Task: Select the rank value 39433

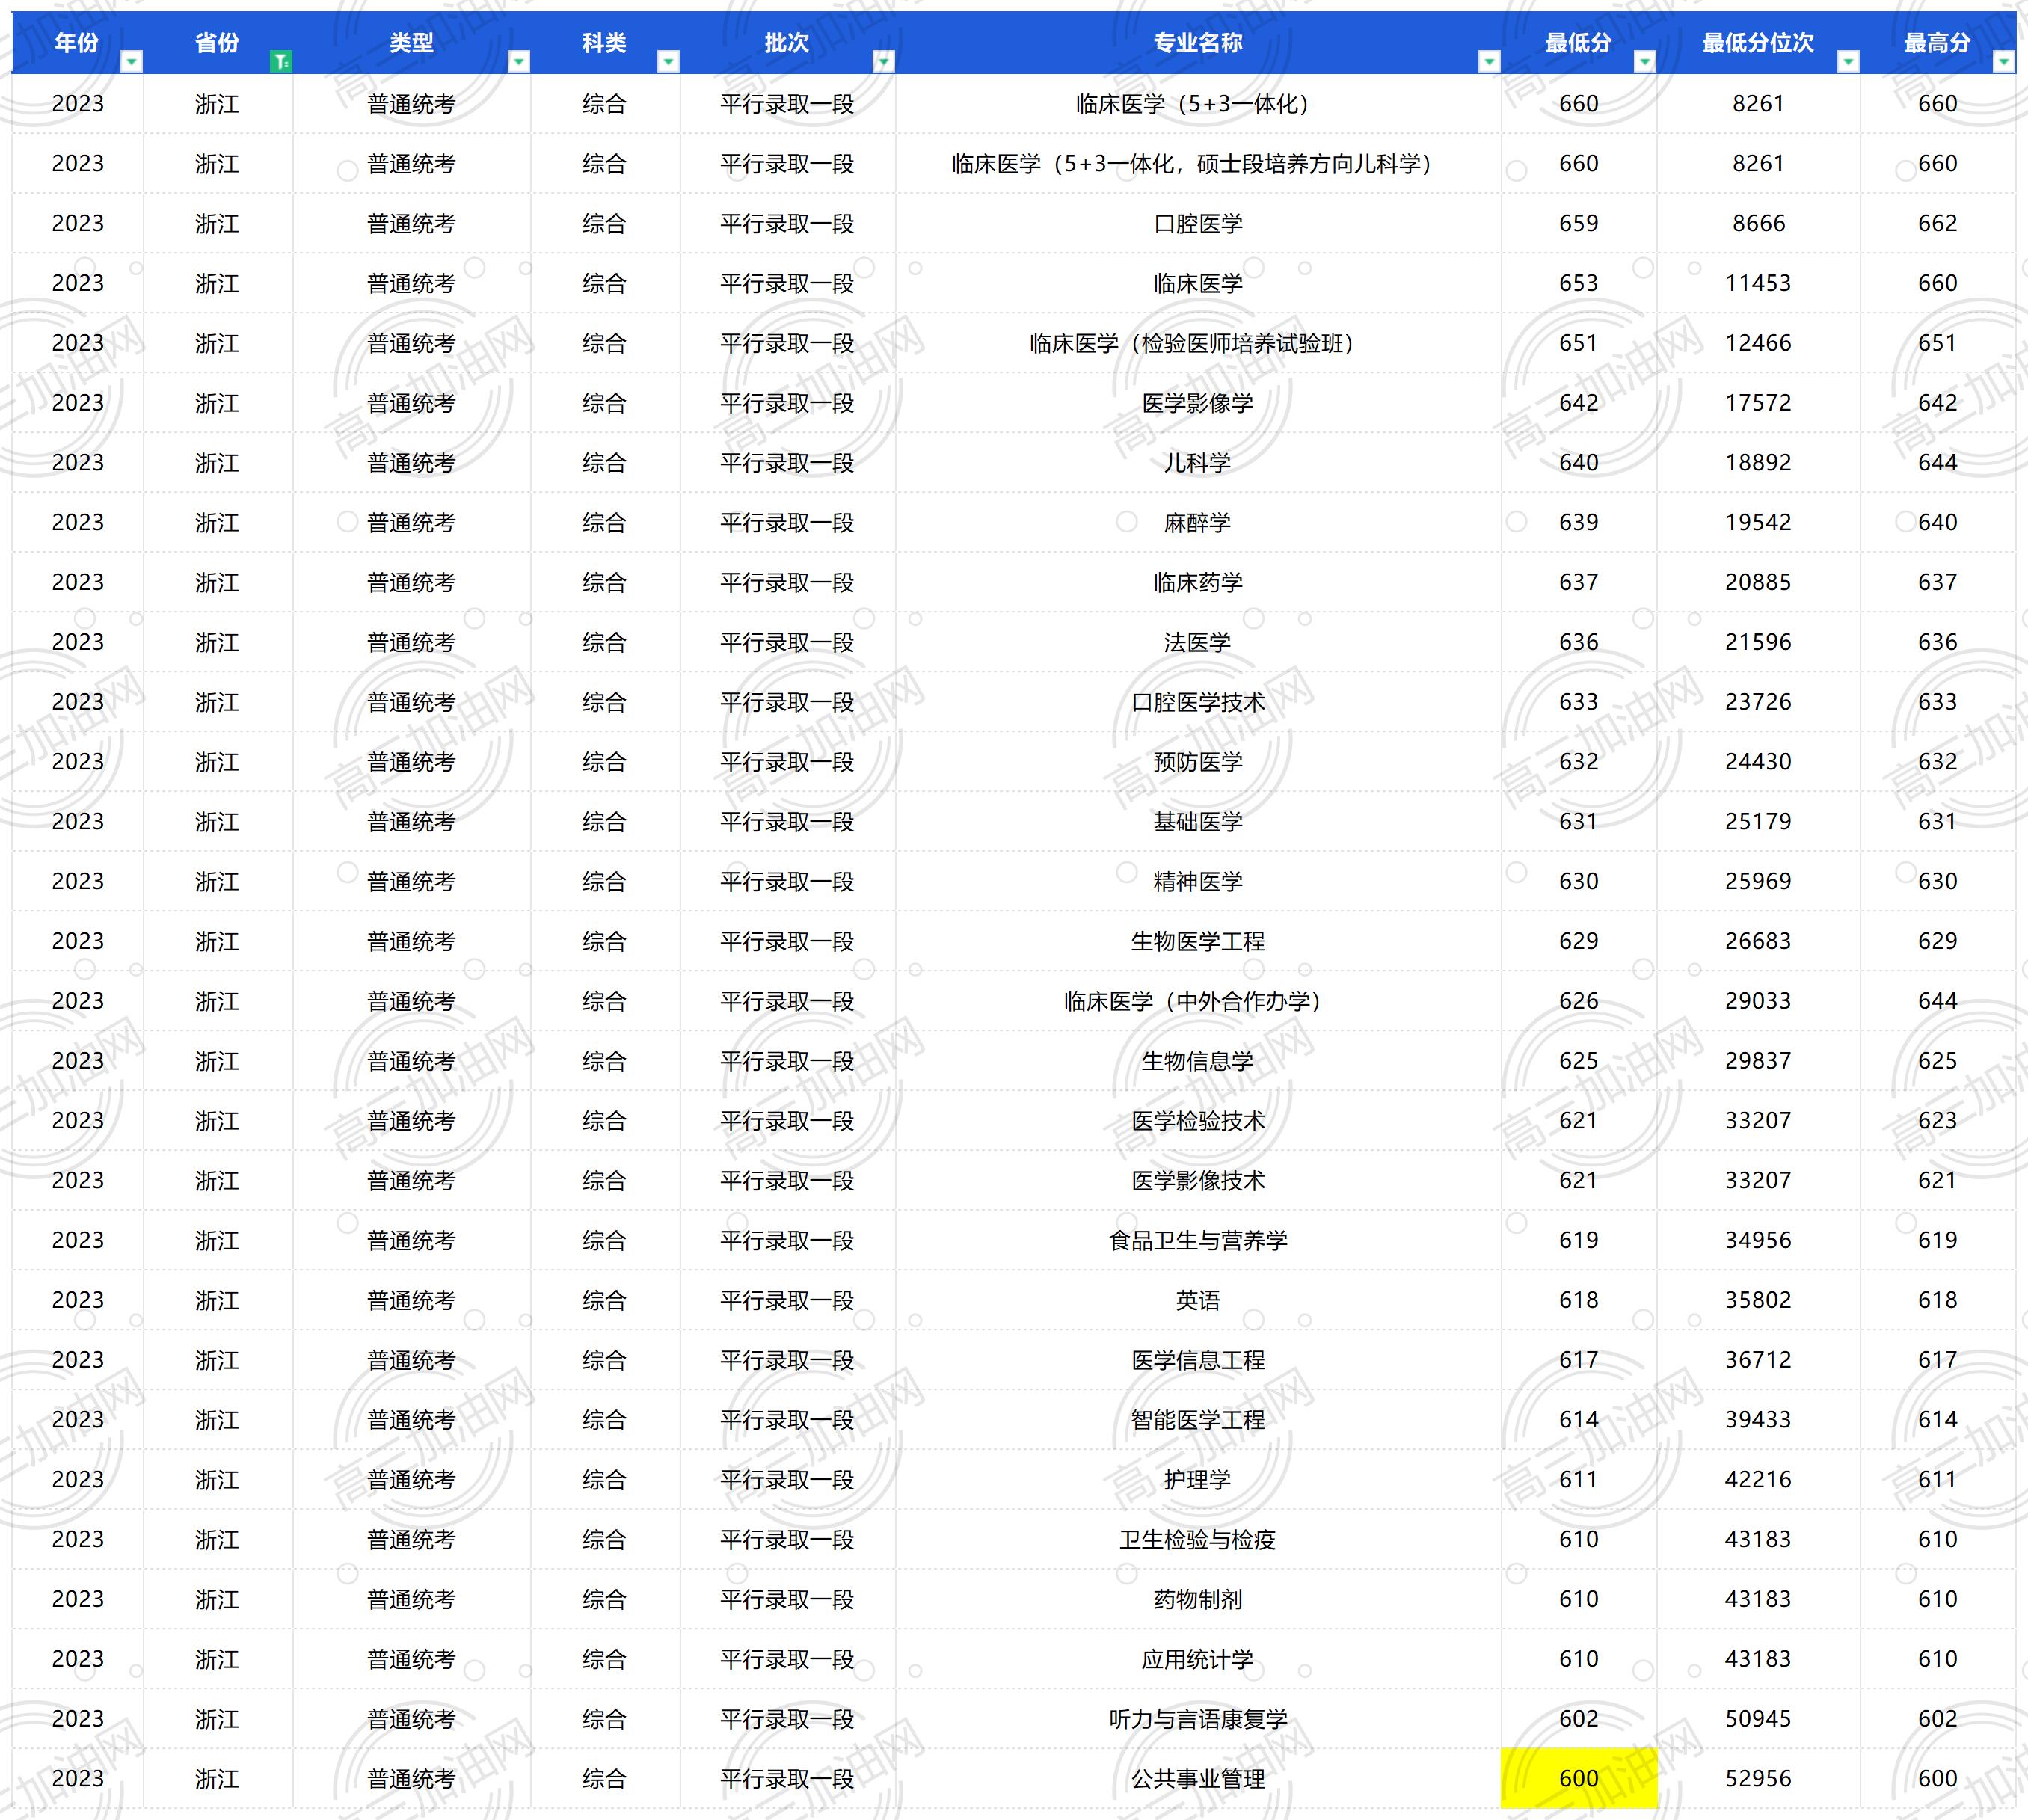Action: pyautogui.click(x=1758, y=1420)
